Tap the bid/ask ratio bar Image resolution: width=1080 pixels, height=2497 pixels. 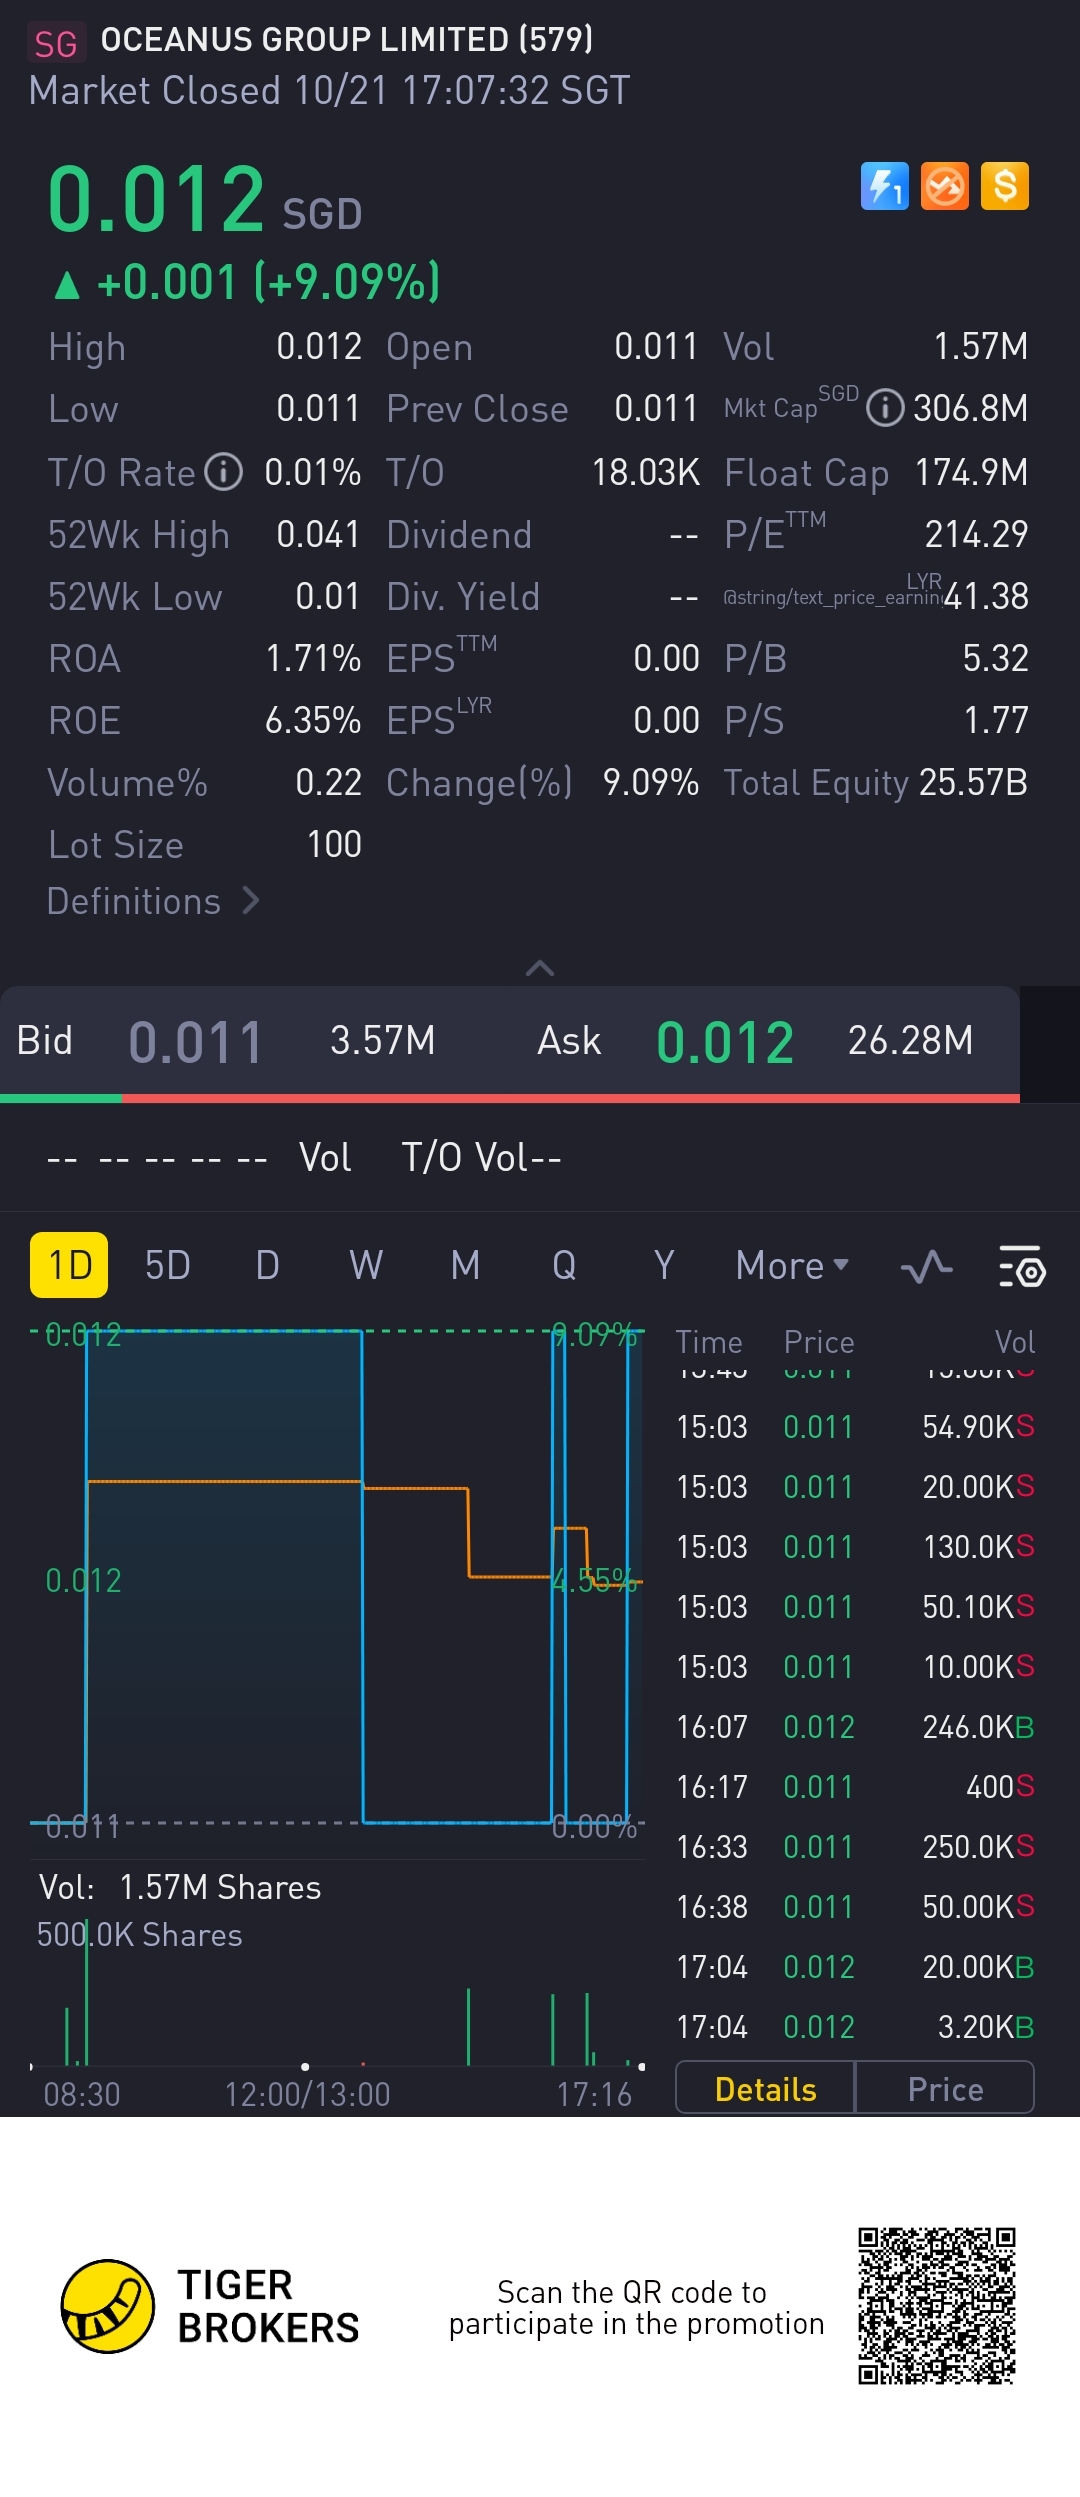click(x=510, y=1098)
